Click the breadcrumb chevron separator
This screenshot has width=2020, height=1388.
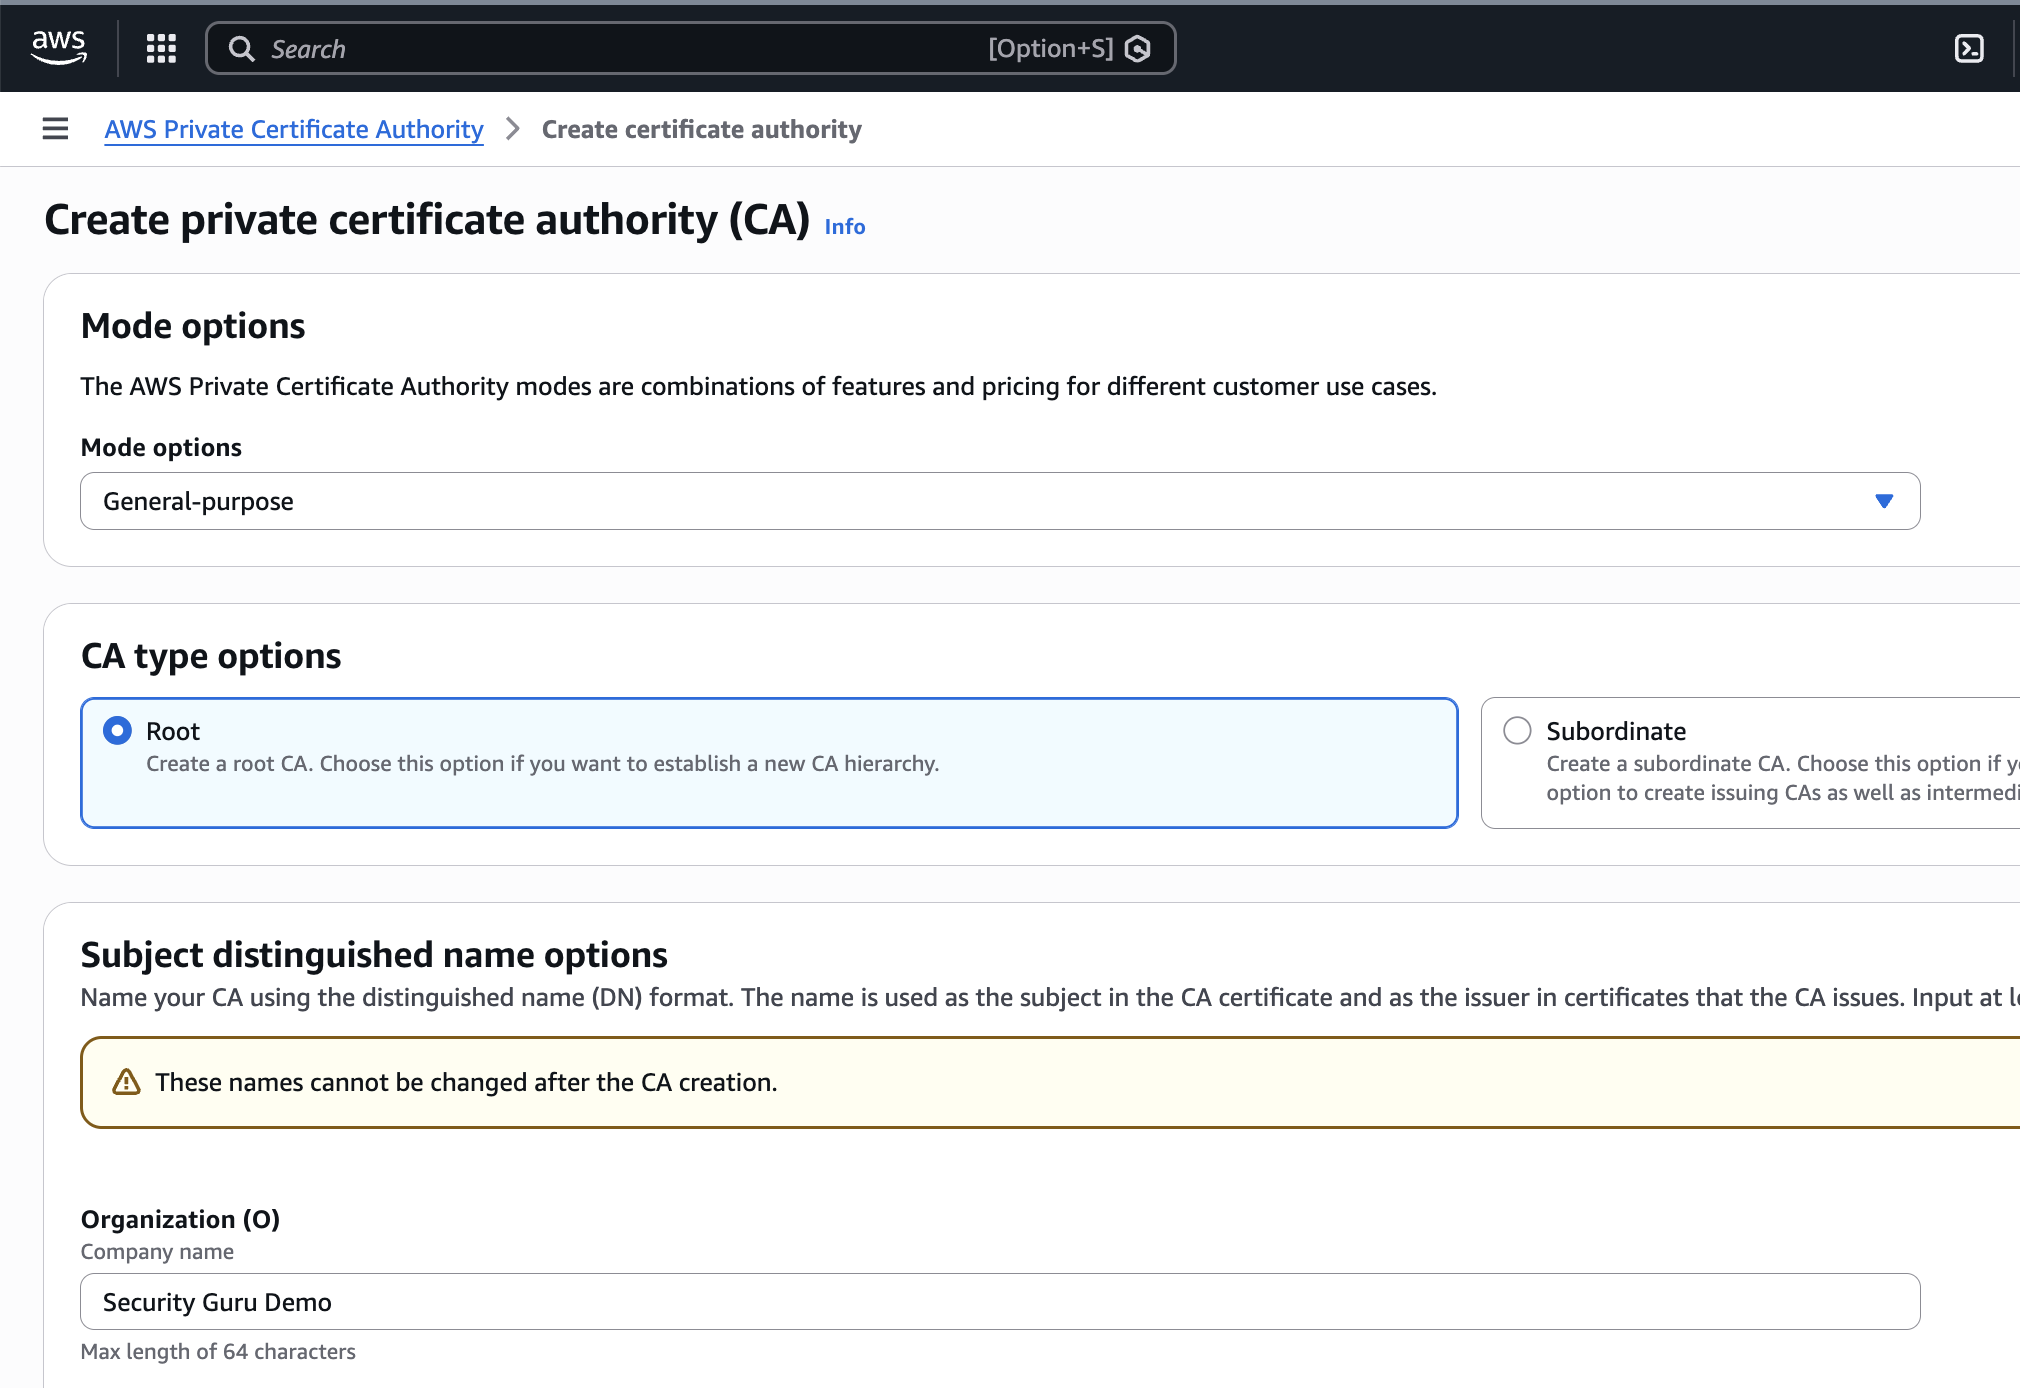(513, 129)
